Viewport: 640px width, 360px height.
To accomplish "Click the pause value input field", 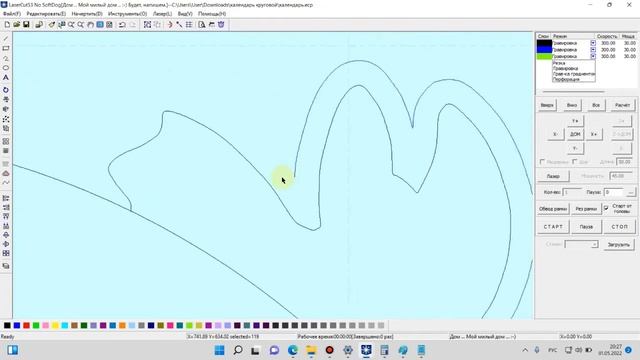I will pyautogui.click(x=614, y=192).
